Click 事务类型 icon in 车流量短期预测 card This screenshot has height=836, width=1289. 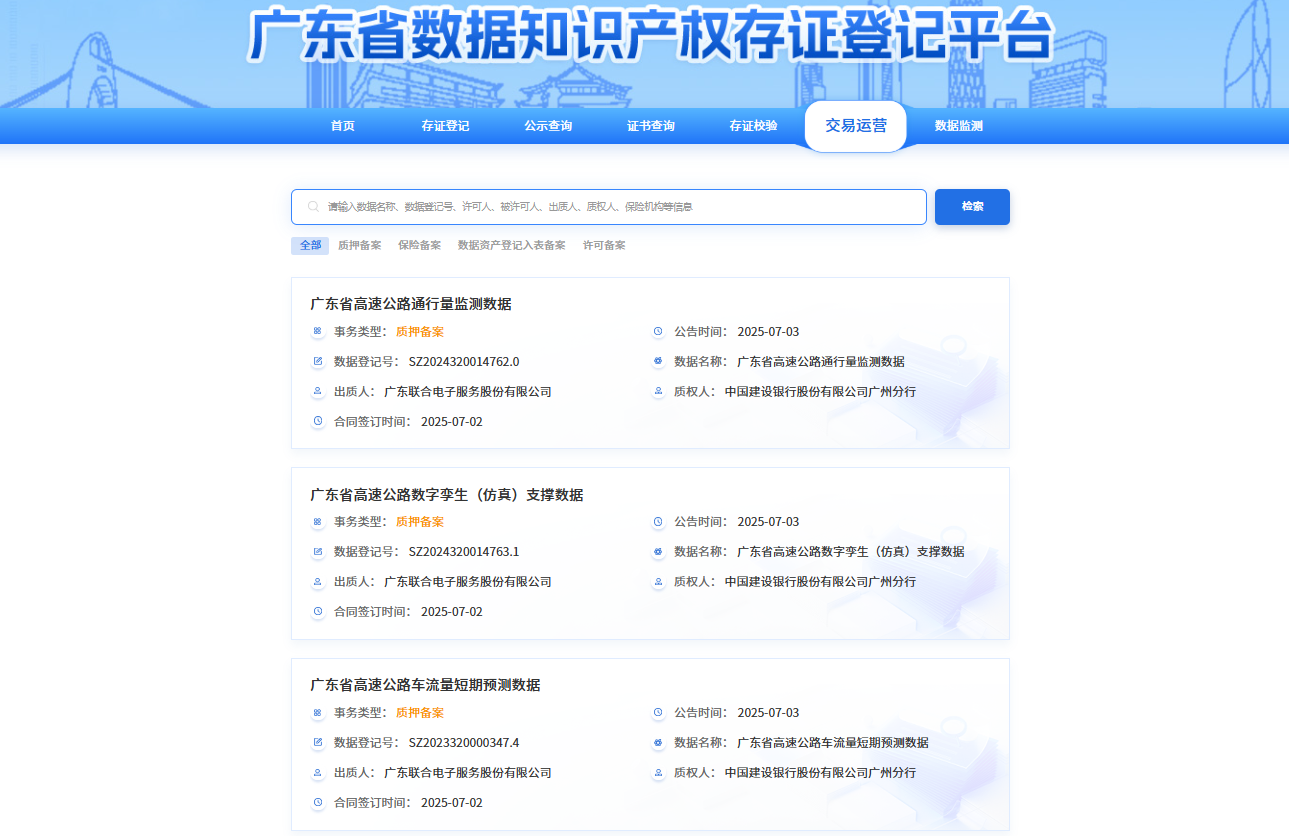(318, 712)
